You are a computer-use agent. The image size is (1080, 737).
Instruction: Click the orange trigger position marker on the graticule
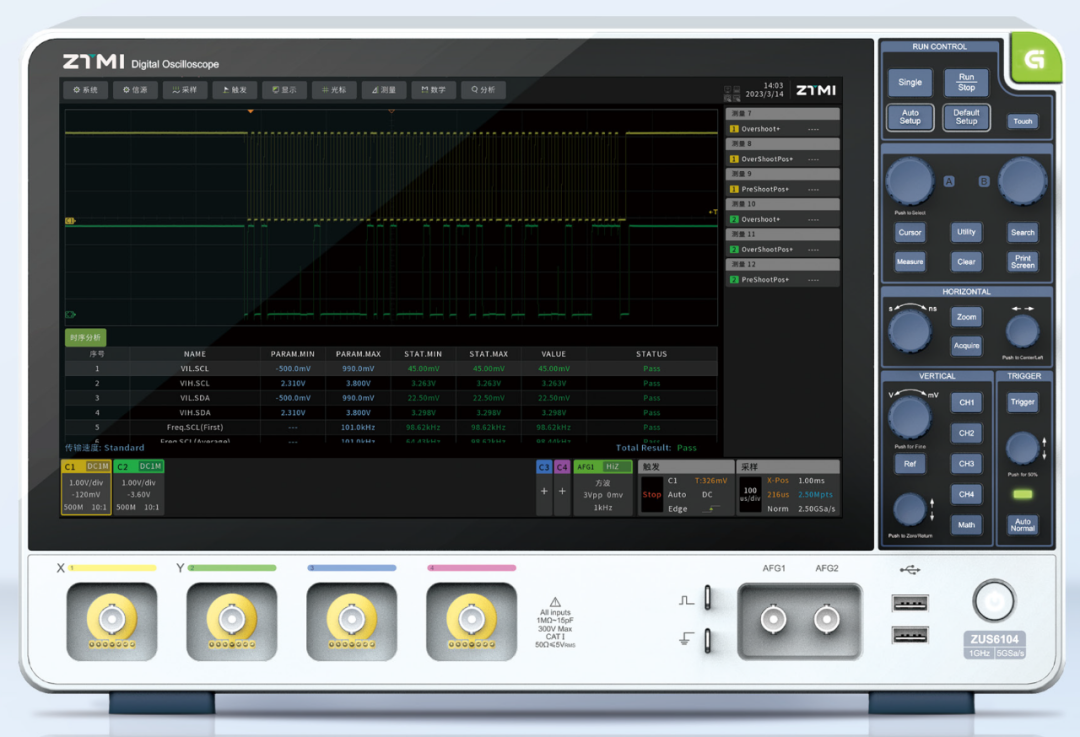pyautogui.click(x=251, y=111)
